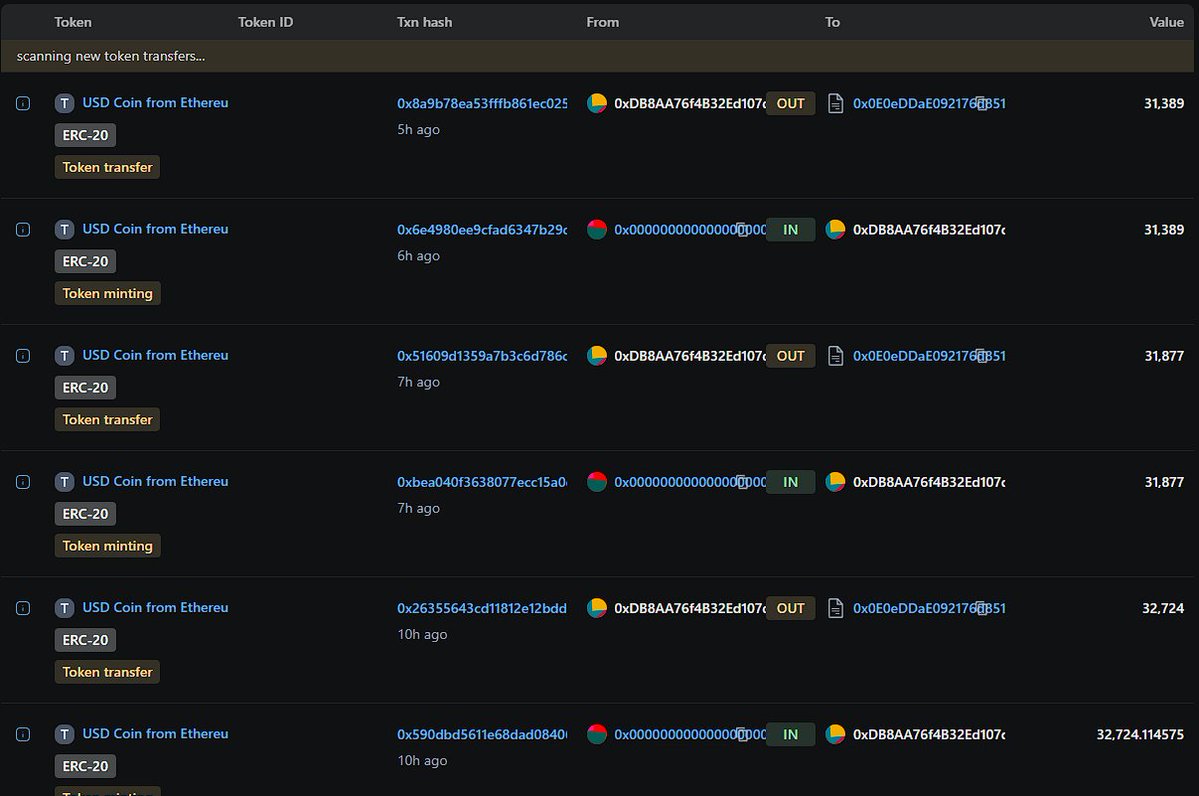The width and height of the screenshot is (1199, 796).
Task: Click T token icon in 6h ago row
Action: tap(64, 229)
